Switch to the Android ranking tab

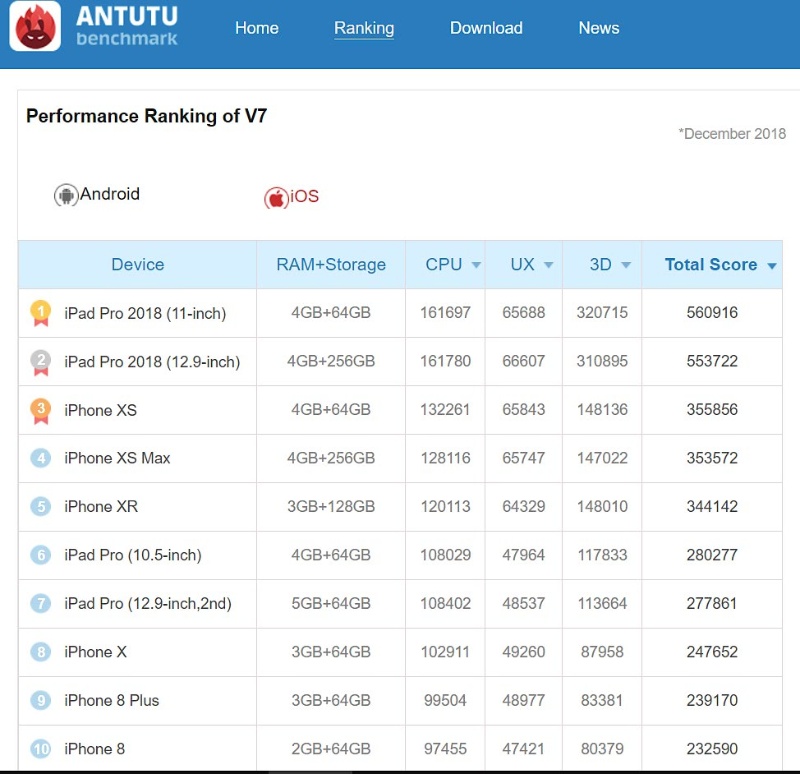tap(109, 194)
